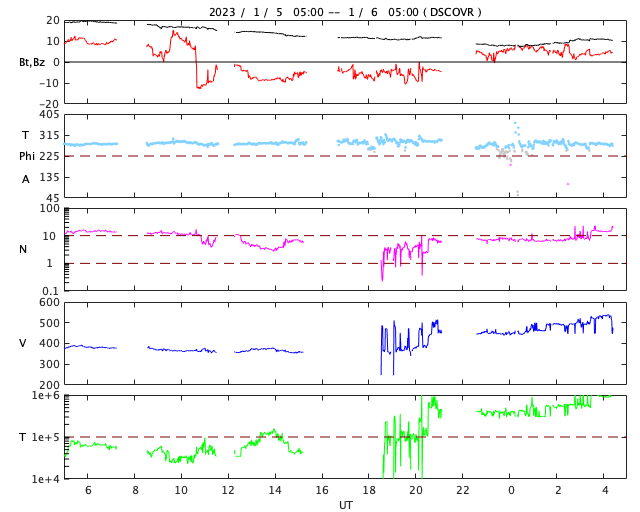
Task: Click the "2" hour label on UT axis
Action: tap(558, 490)
